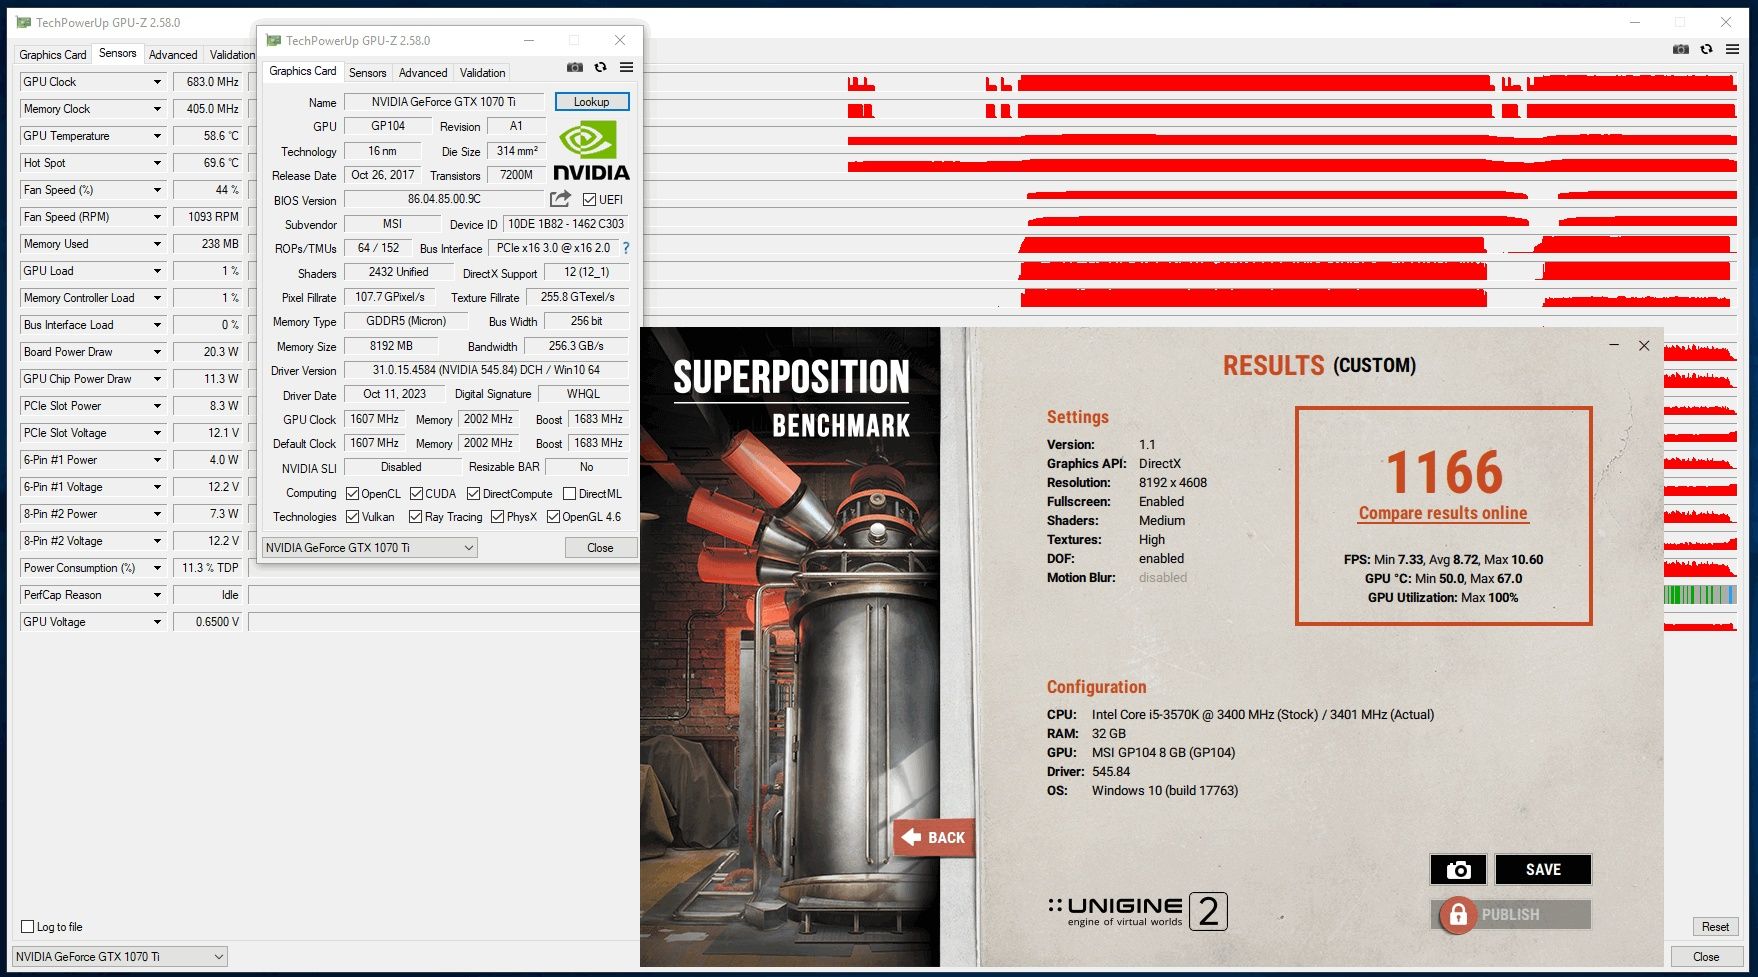The image size is (1758, 977).
Task: Switch to Graphics Card tab in Sensors window
Action: click(52, 55)
